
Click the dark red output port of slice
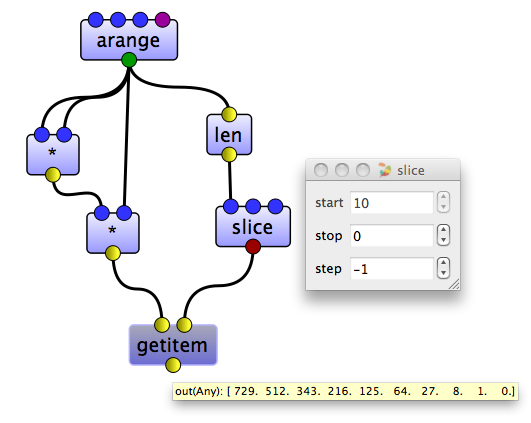click(253, 246)
